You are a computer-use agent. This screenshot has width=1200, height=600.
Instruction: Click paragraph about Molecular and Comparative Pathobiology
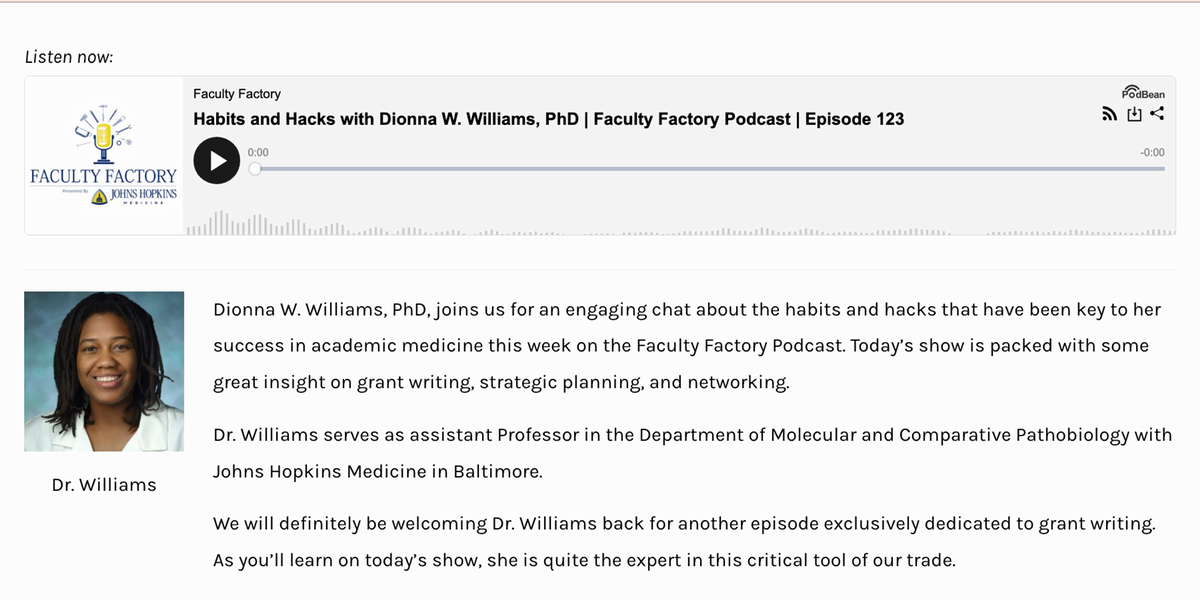(692, 453)
